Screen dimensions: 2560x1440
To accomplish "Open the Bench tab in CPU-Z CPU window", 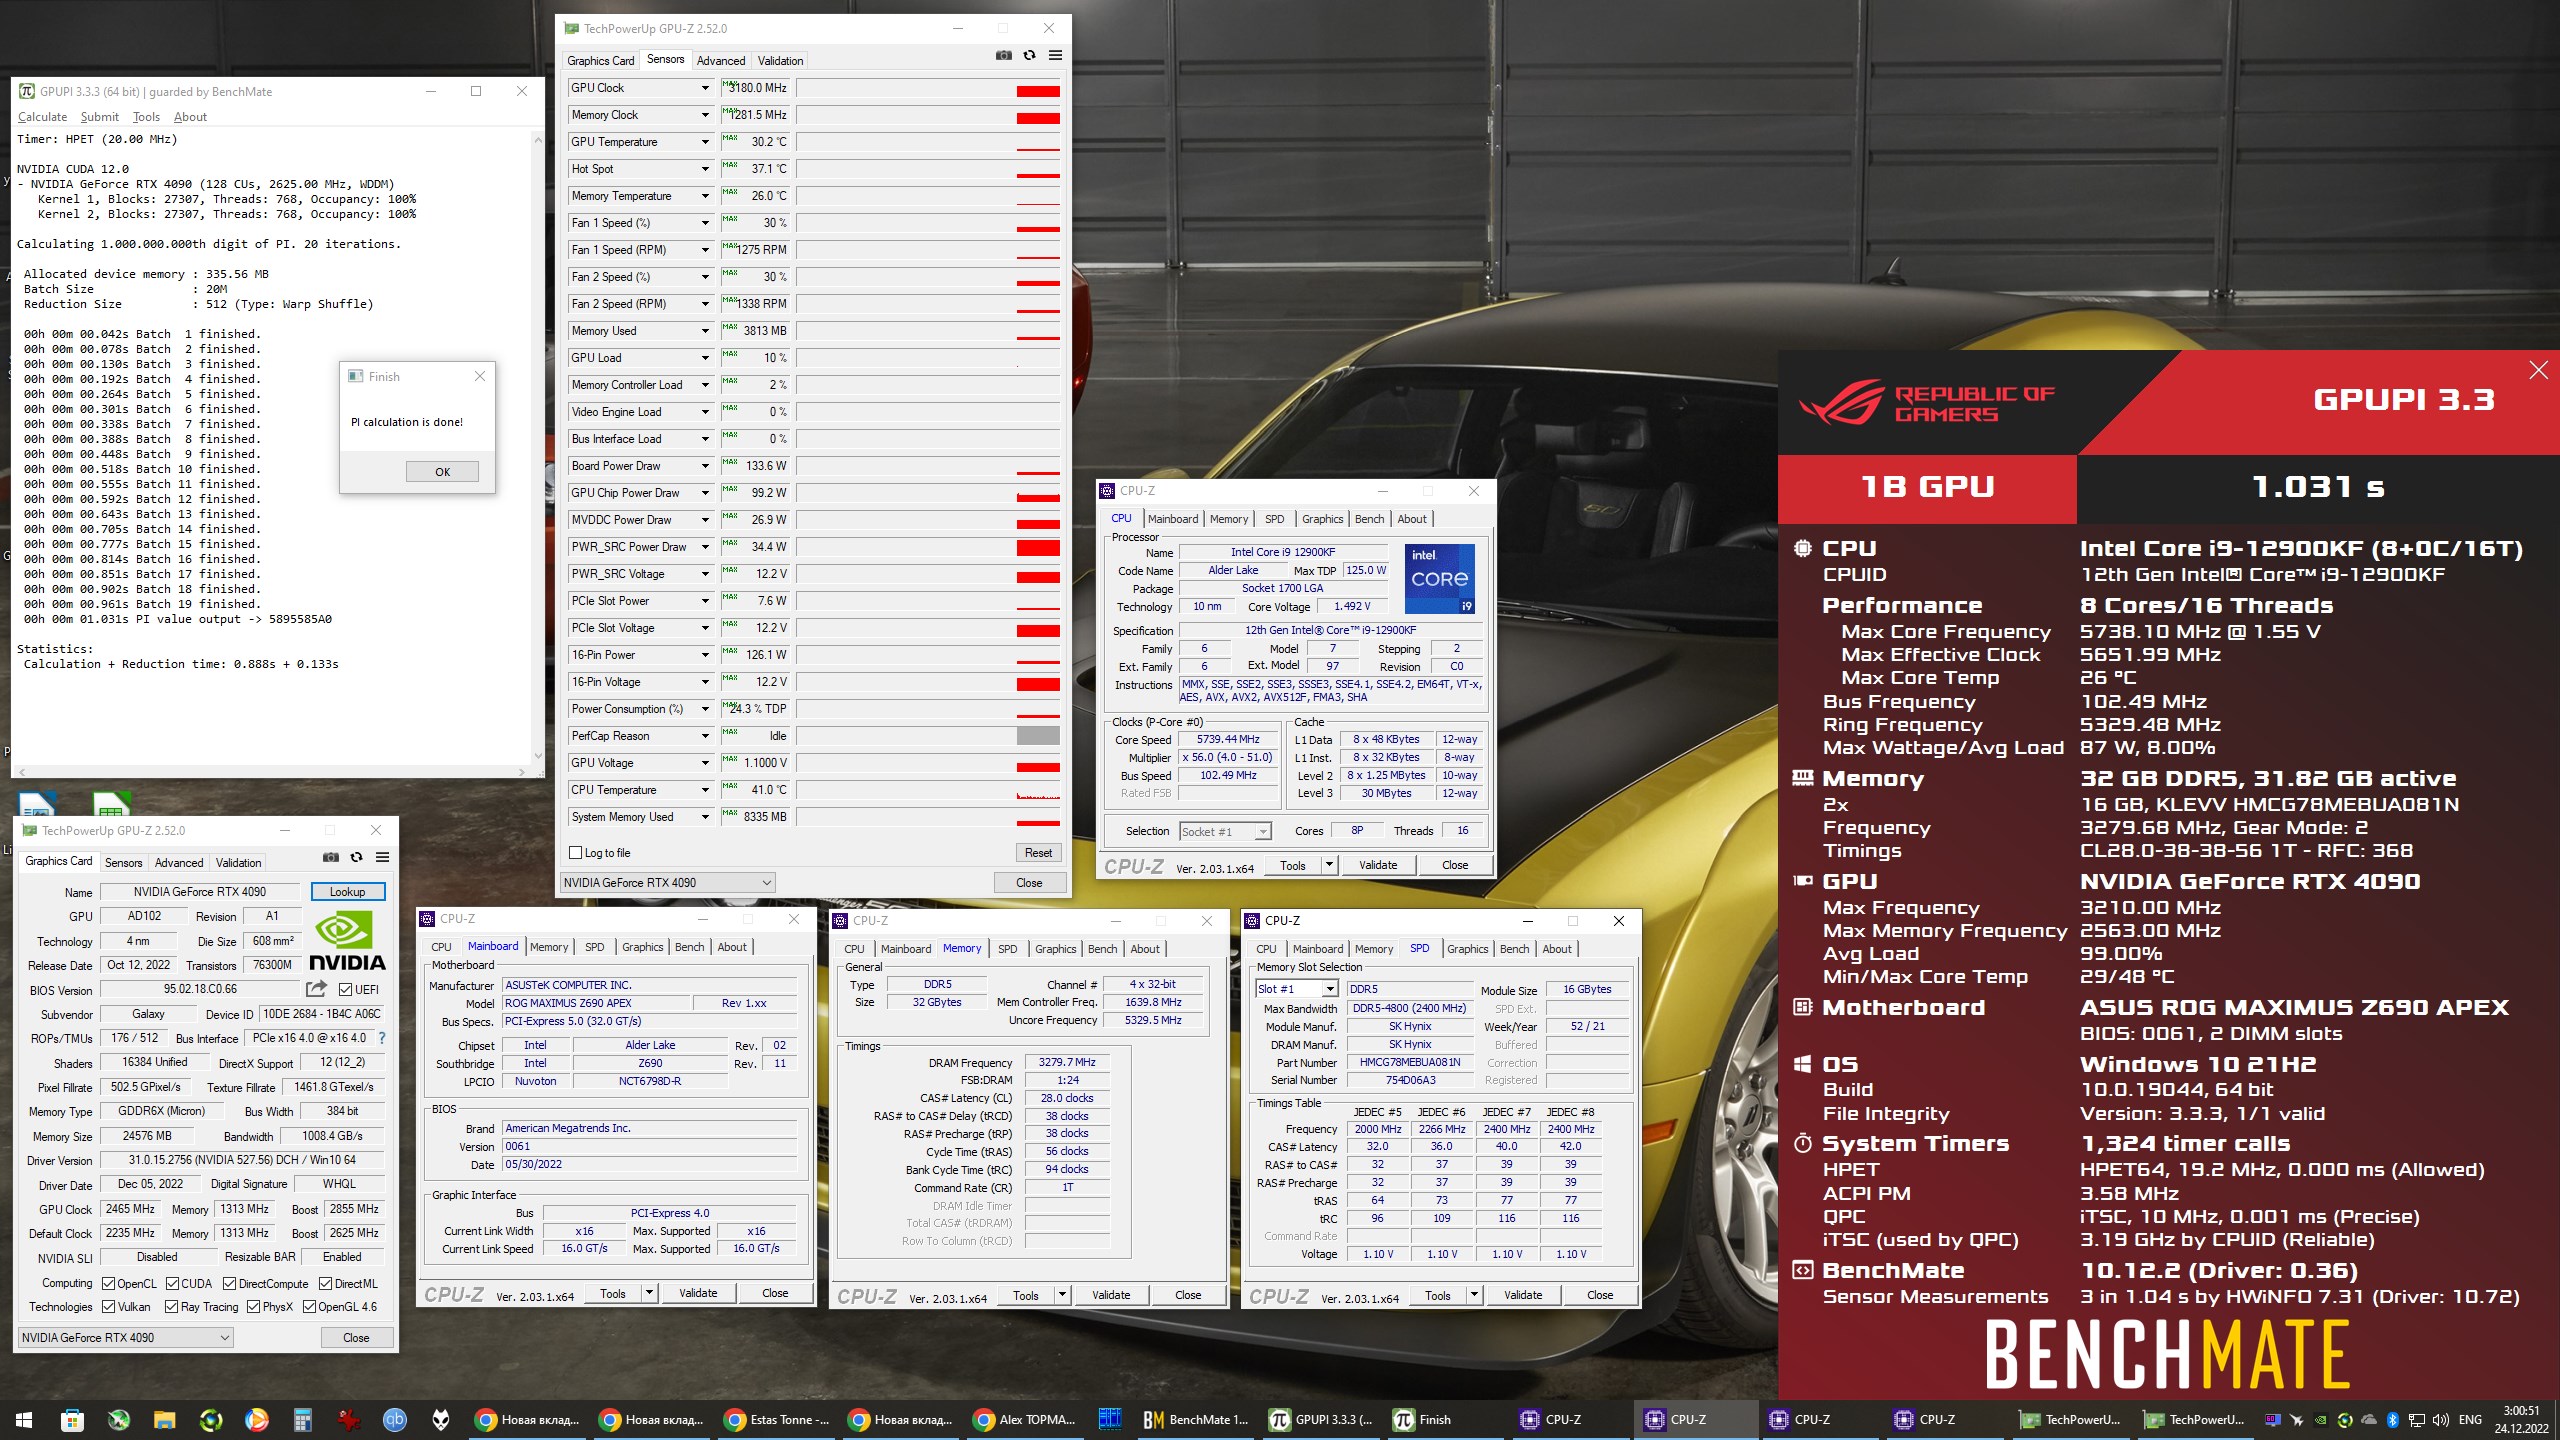I will (x=1369, y=519).
